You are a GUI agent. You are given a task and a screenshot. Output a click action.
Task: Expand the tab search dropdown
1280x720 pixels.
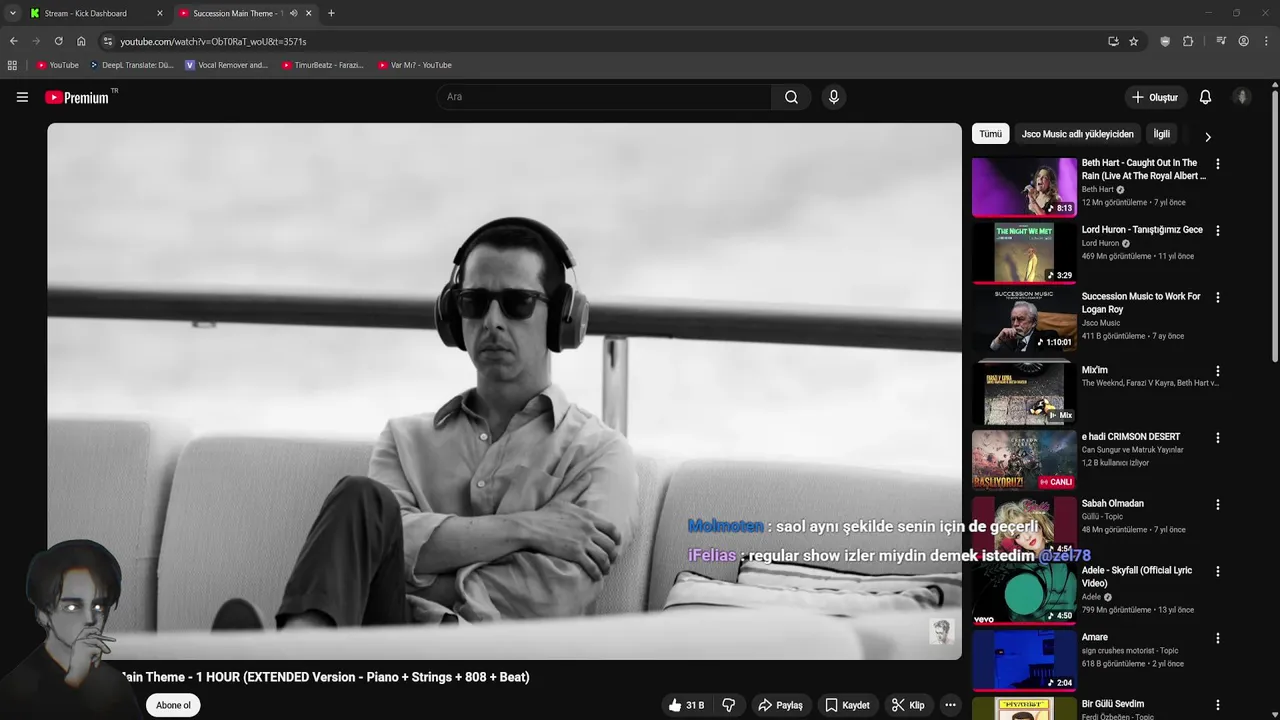[x=12, y=13]
